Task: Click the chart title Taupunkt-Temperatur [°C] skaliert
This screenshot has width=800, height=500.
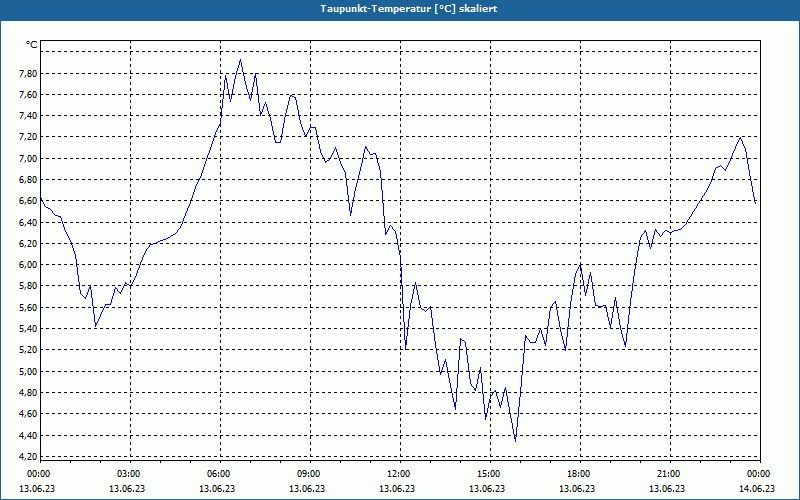Action: coord(409,9)
